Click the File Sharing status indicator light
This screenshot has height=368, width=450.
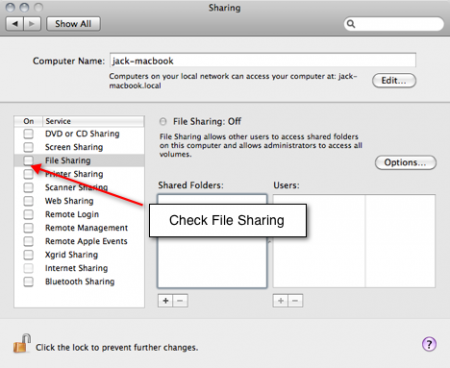coord(163,121)
